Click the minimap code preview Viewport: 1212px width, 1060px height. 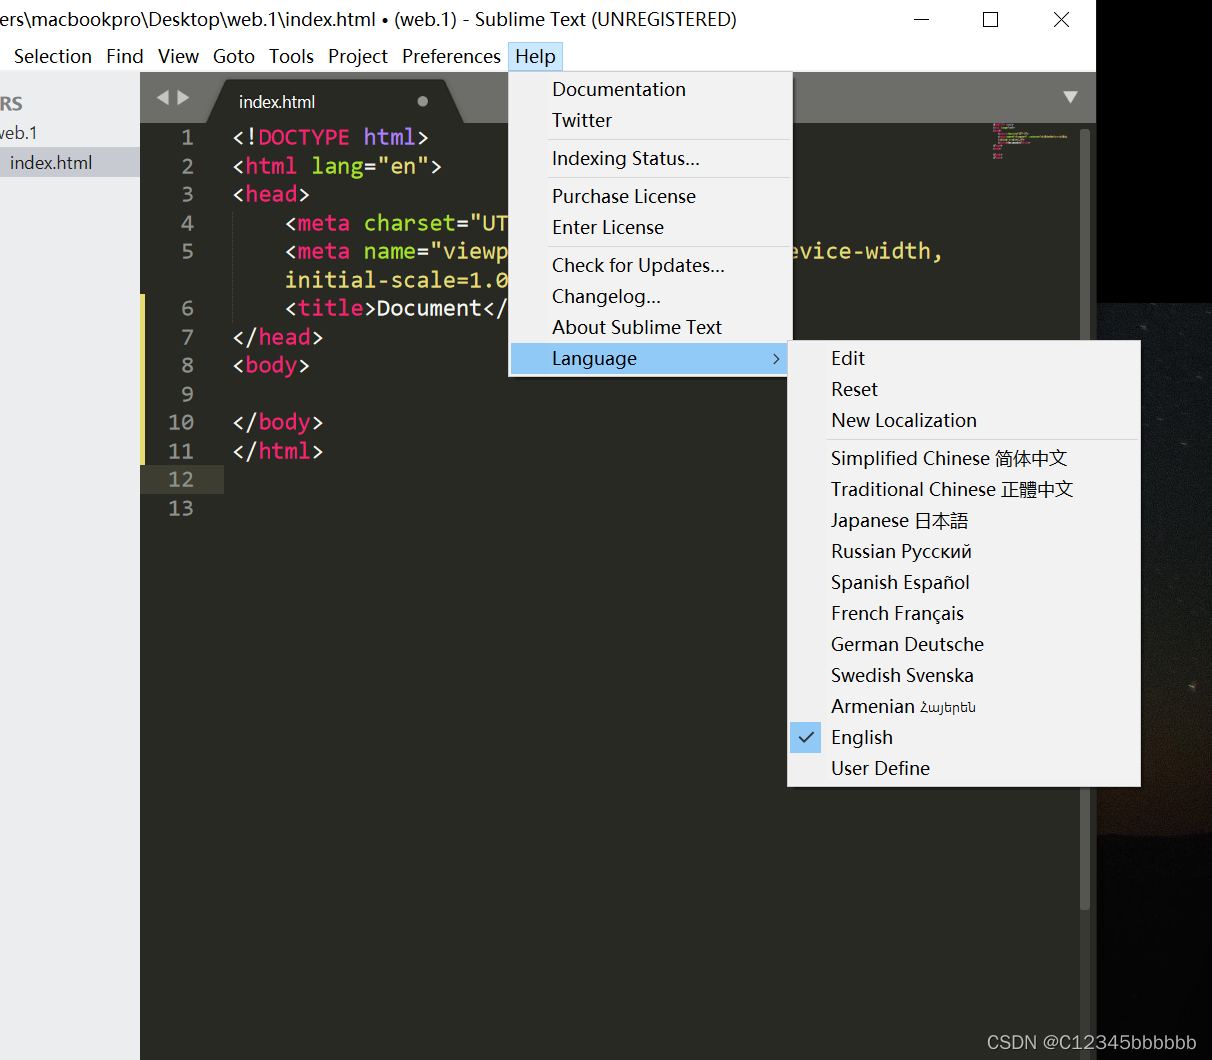pos(1029,141)
